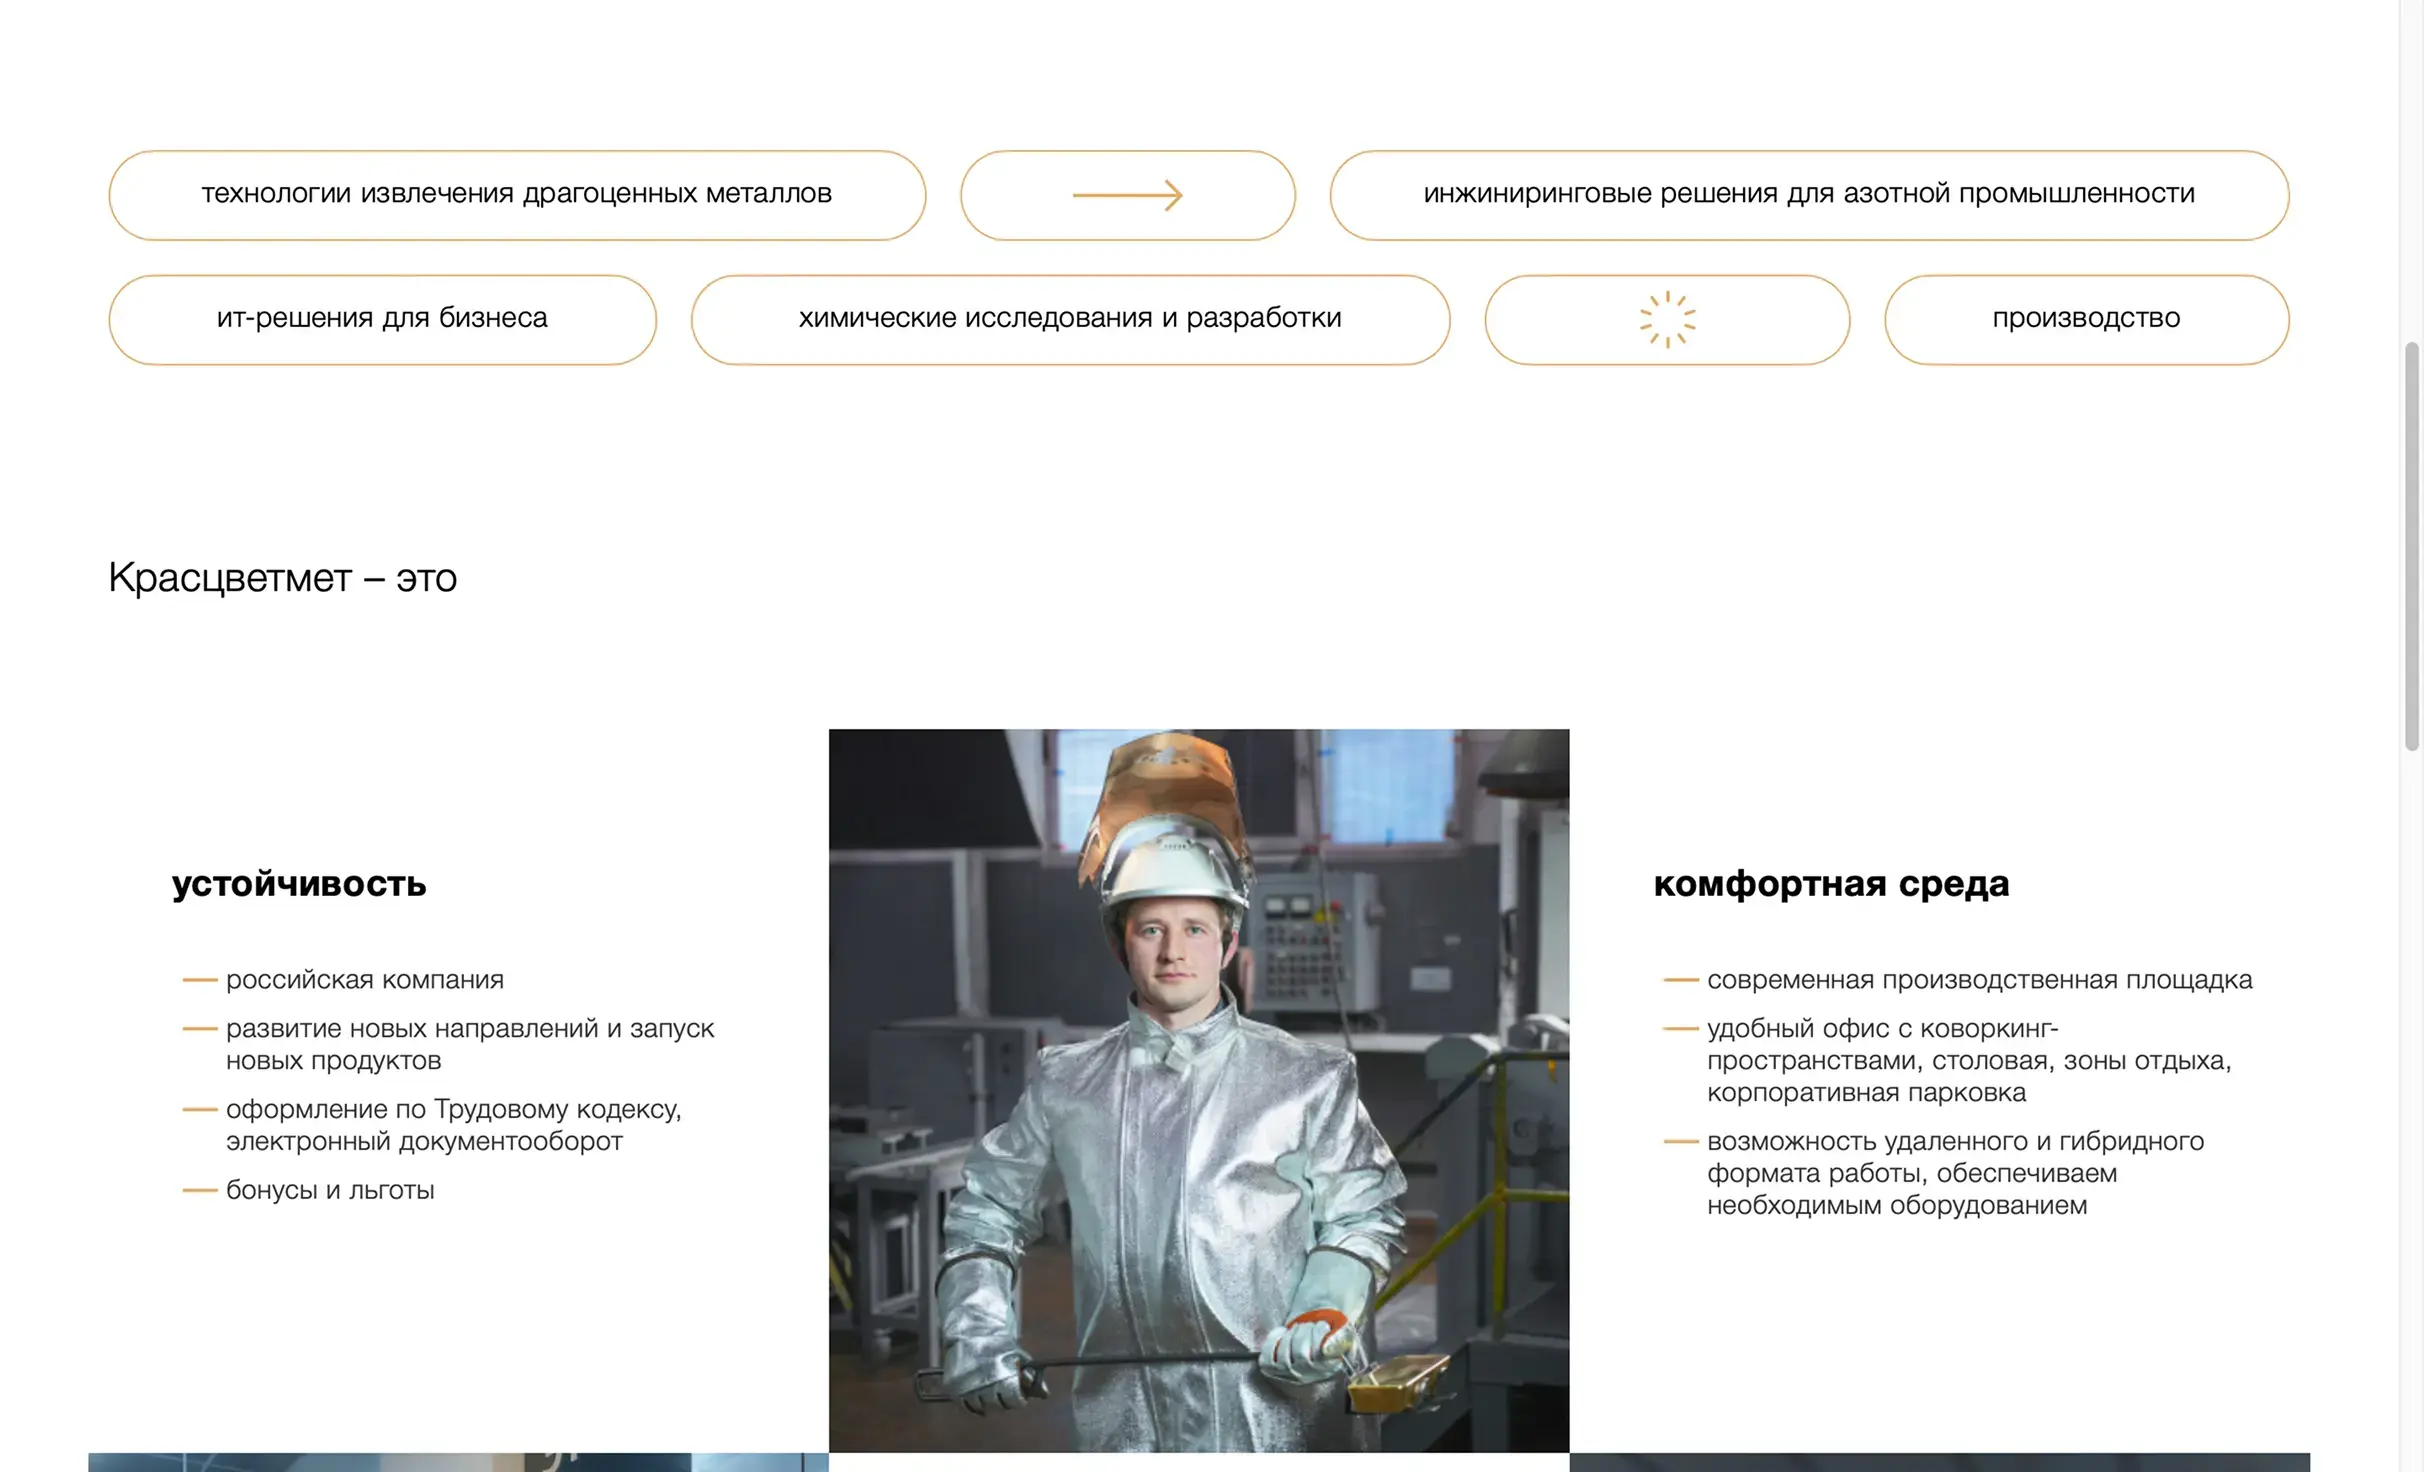Click the Красцветмет – это heading
This screenshot has width=2424, height=1472.
coord(282,578)
